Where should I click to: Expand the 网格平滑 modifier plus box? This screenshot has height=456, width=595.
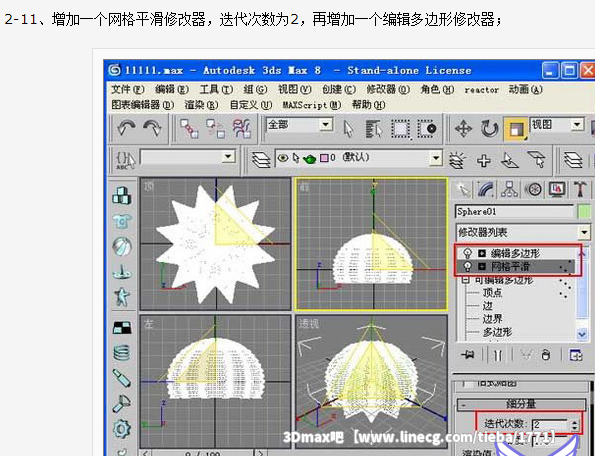pos(482,266)
